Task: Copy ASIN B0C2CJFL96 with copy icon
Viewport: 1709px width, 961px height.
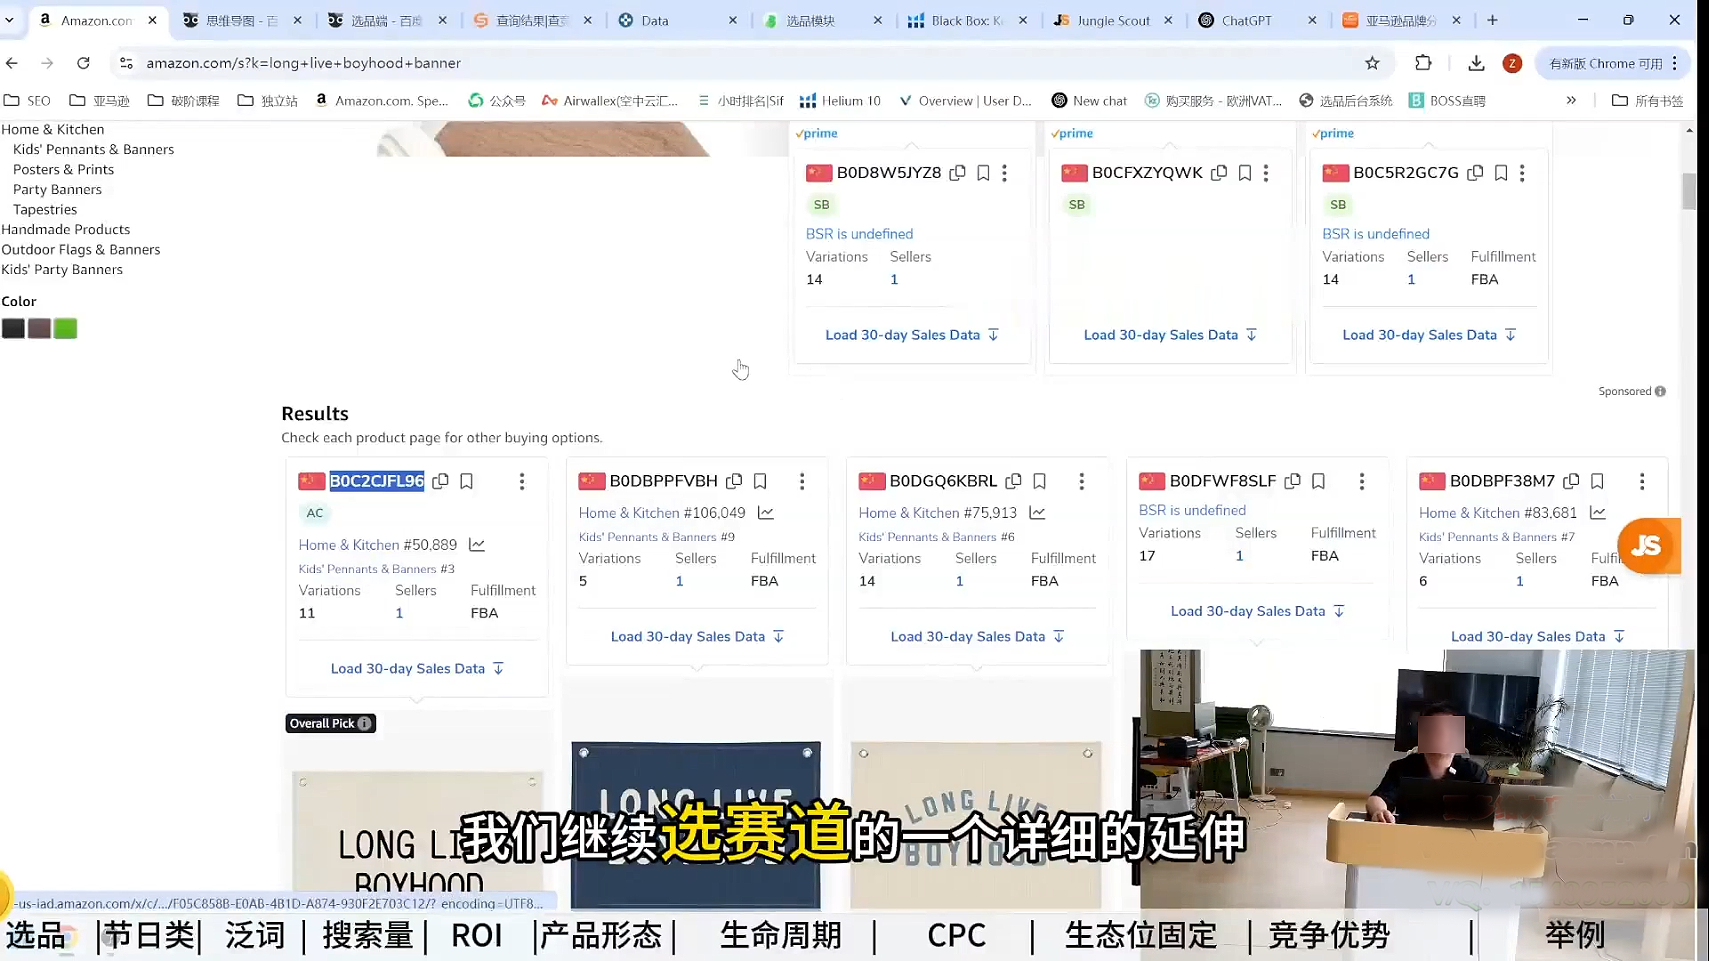Action: click(440, 481)
